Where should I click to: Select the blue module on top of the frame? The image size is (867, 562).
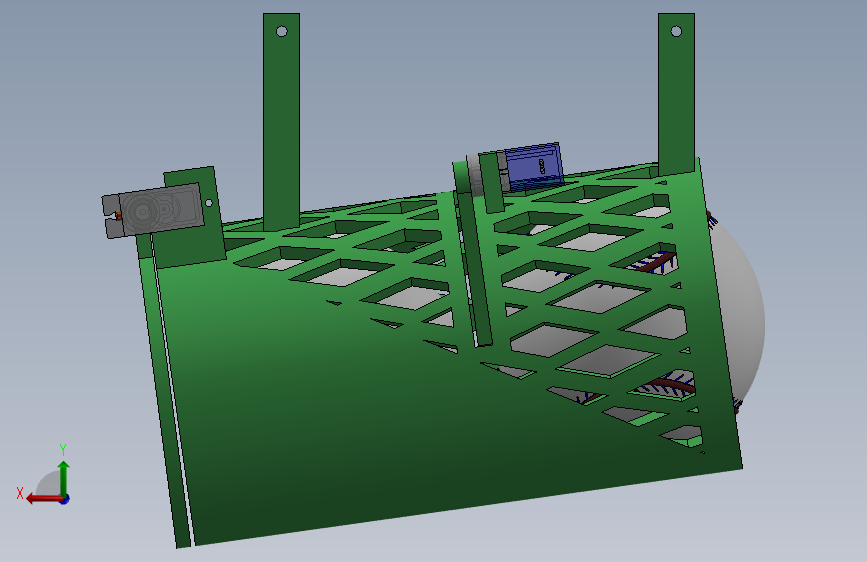(x=533, y=166)
